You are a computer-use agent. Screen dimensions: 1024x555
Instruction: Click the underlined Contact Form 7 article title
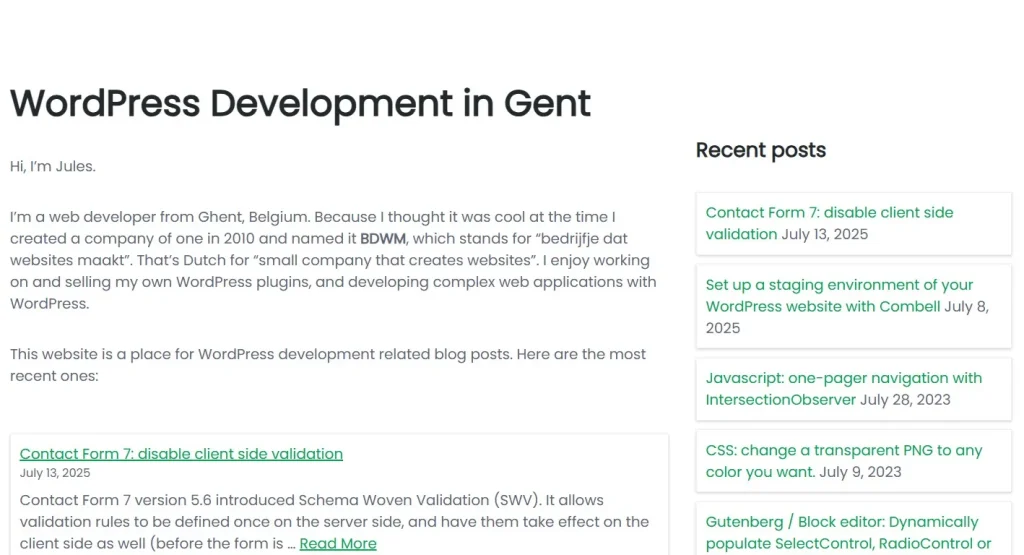click(x=181, y=454)
